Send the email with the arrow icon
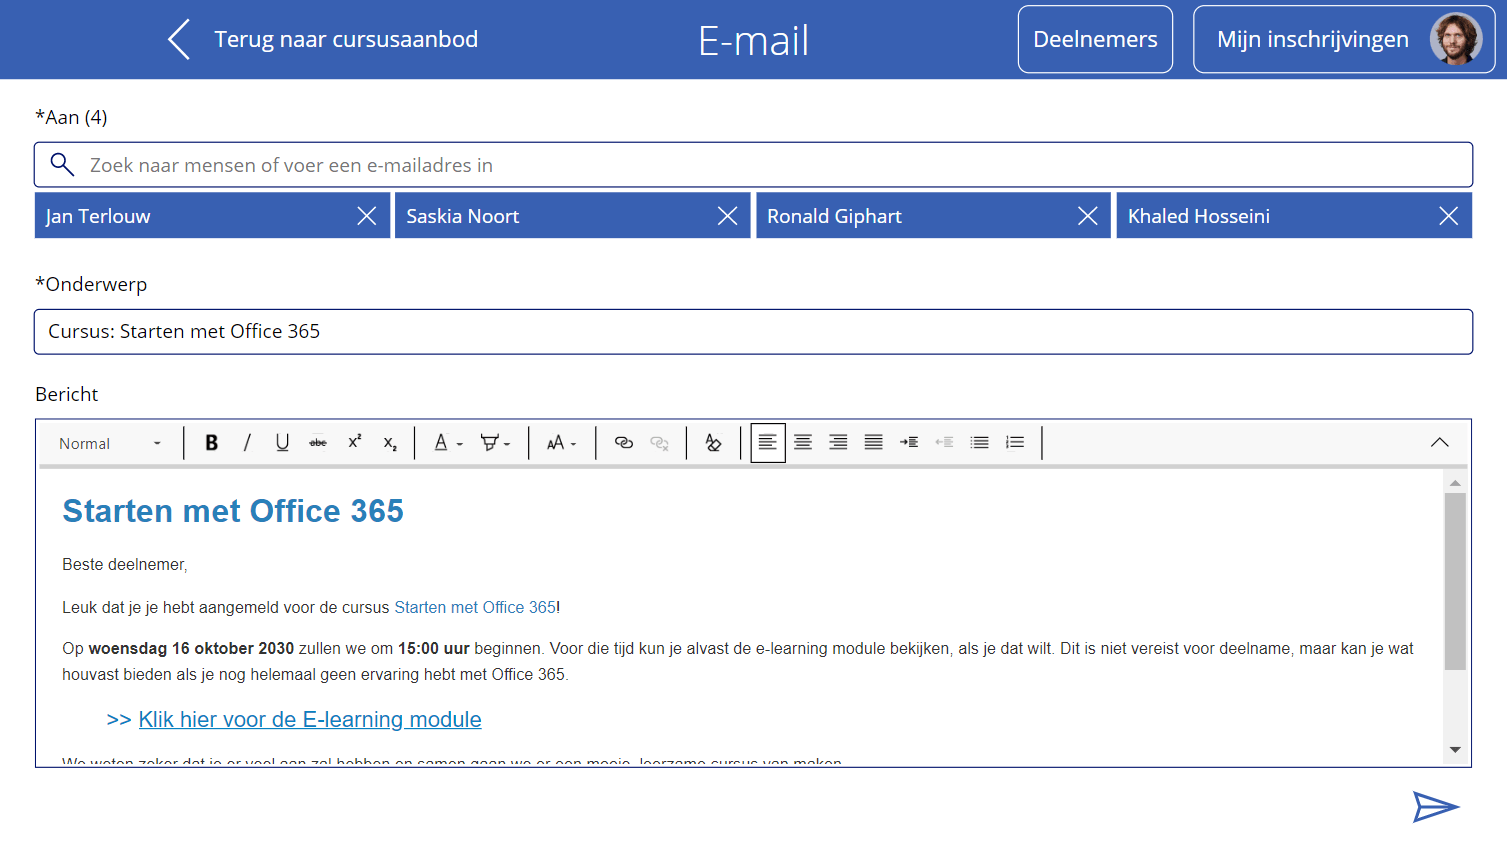The image size is (1507, 847). (x=1436, y=806)
